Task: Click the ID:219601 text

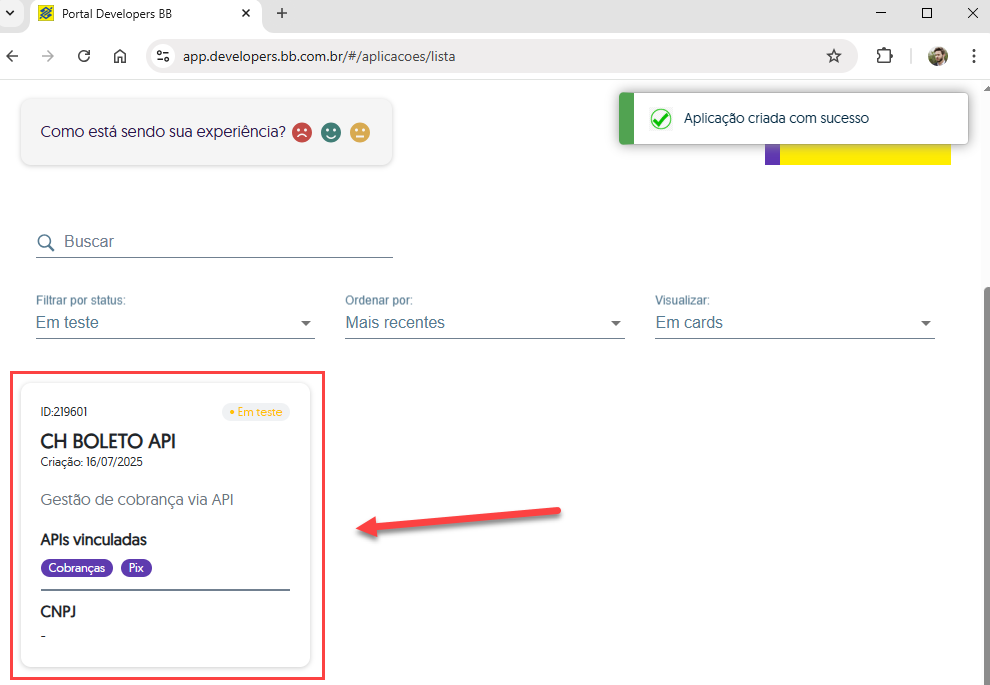Action: (x=64, y=412)
